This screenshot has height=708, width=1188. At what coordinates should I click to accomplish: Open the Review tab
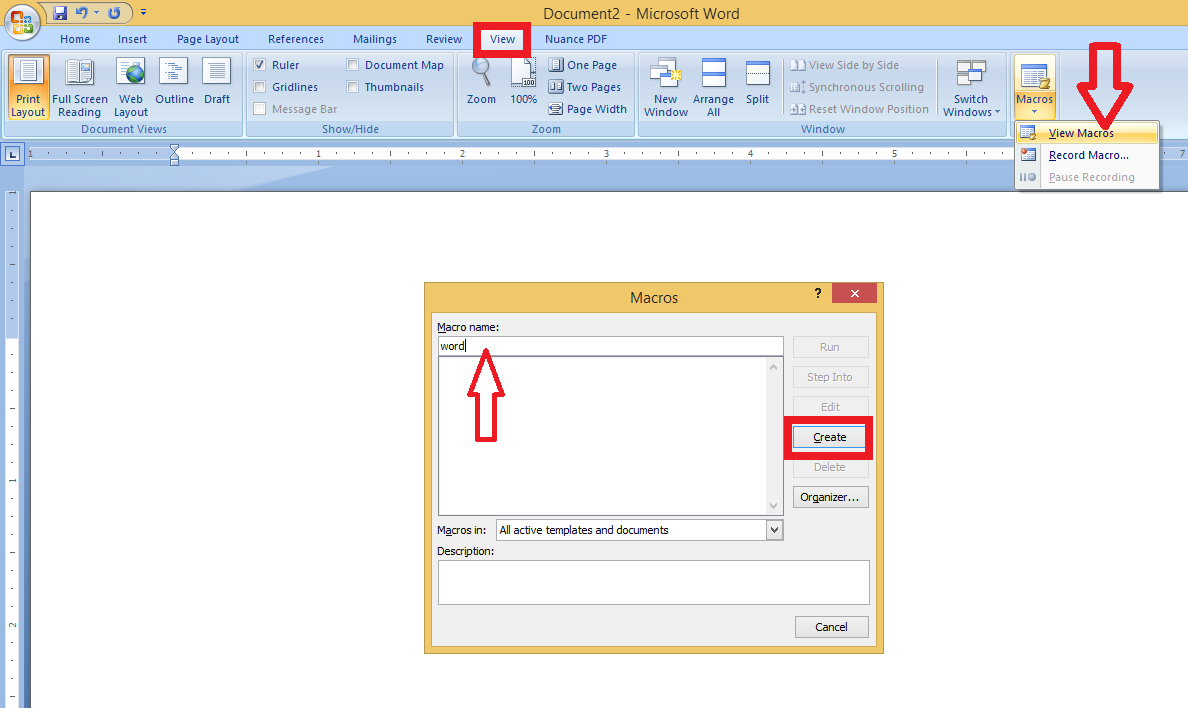[x=444, y=39]
